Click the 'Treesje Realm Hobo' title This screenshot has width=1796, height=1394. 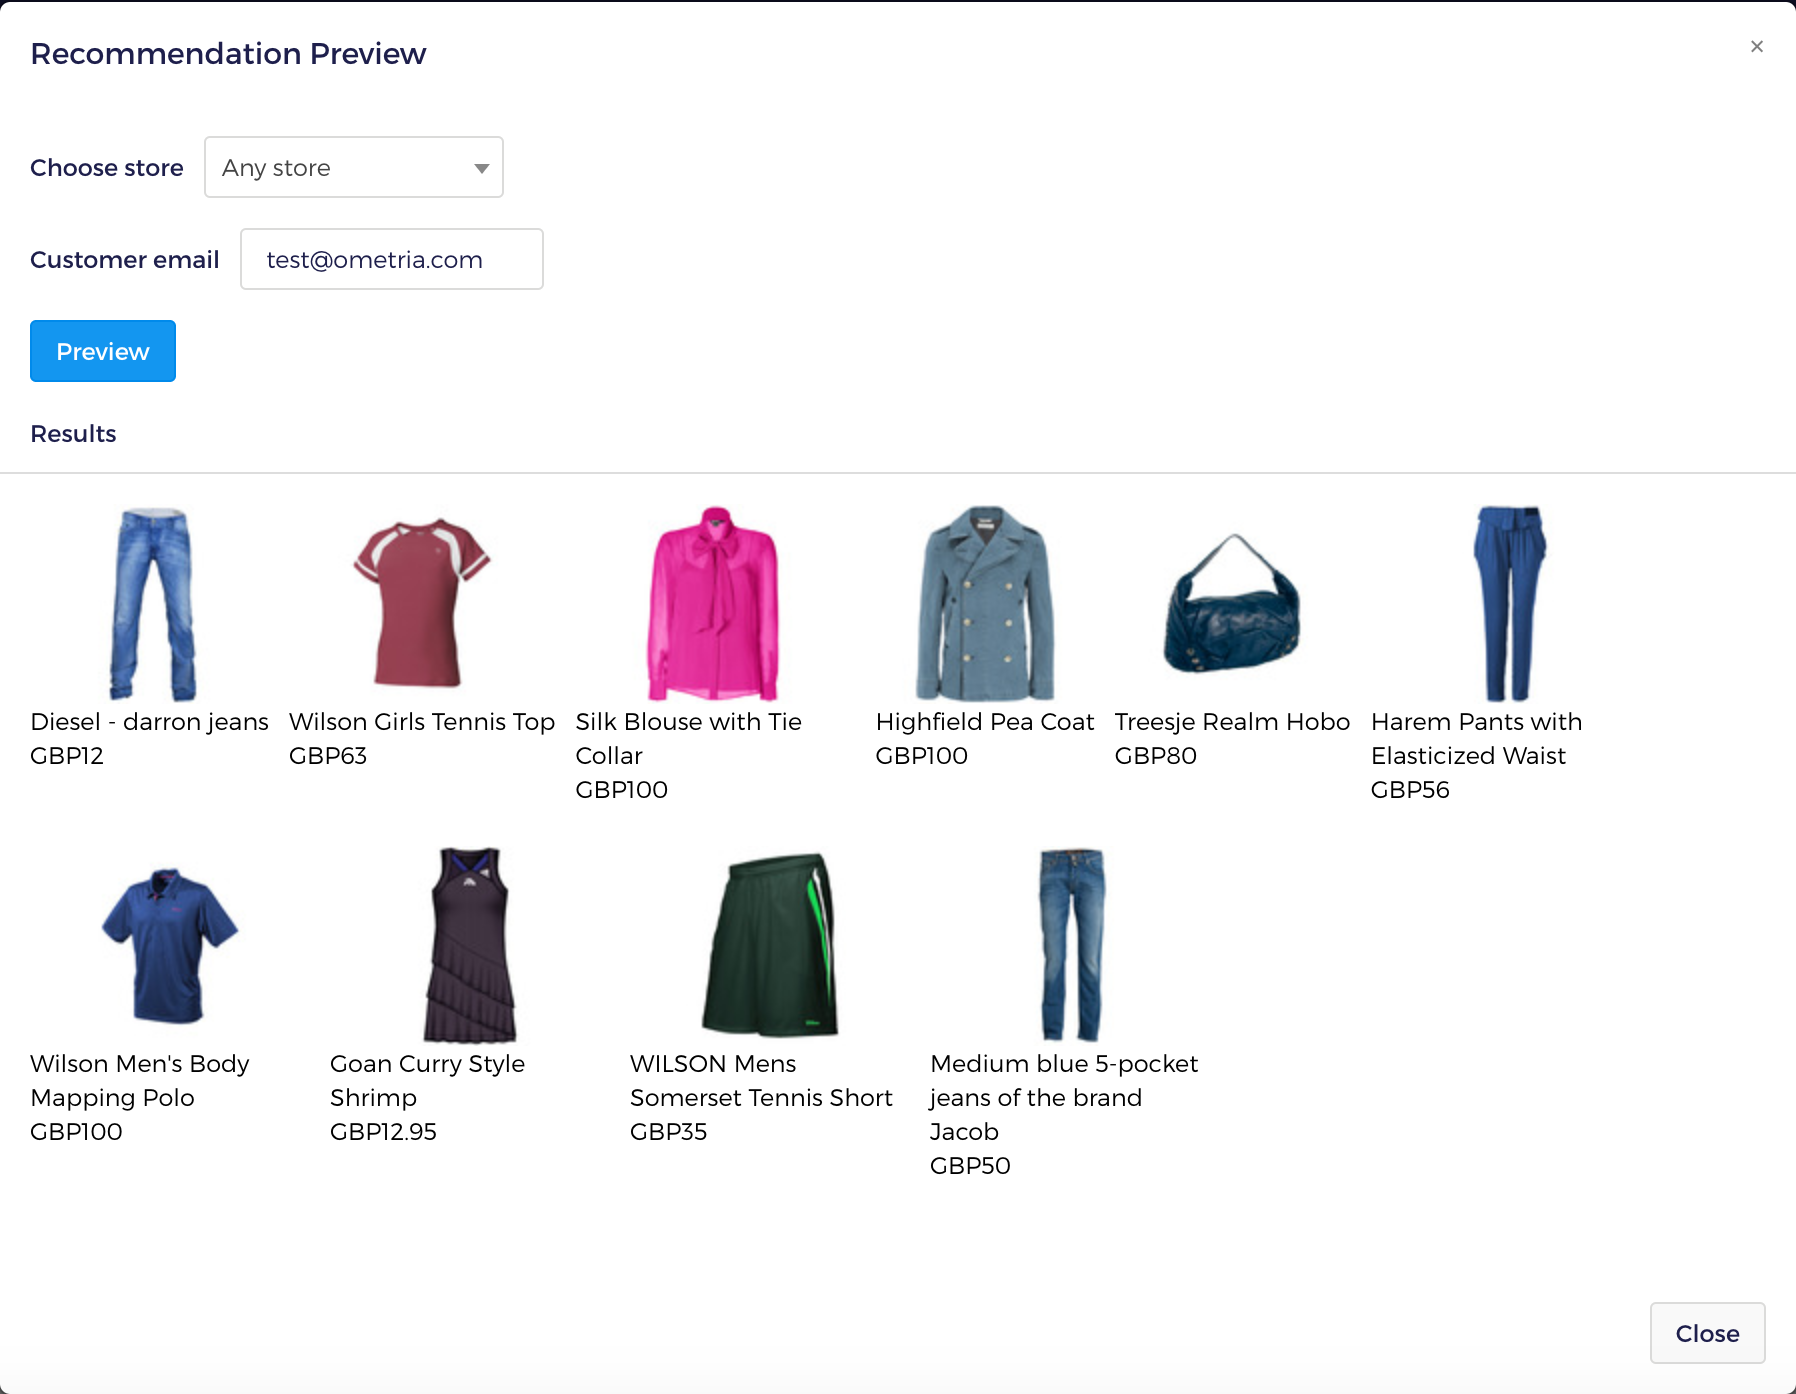pos(1232,722)
